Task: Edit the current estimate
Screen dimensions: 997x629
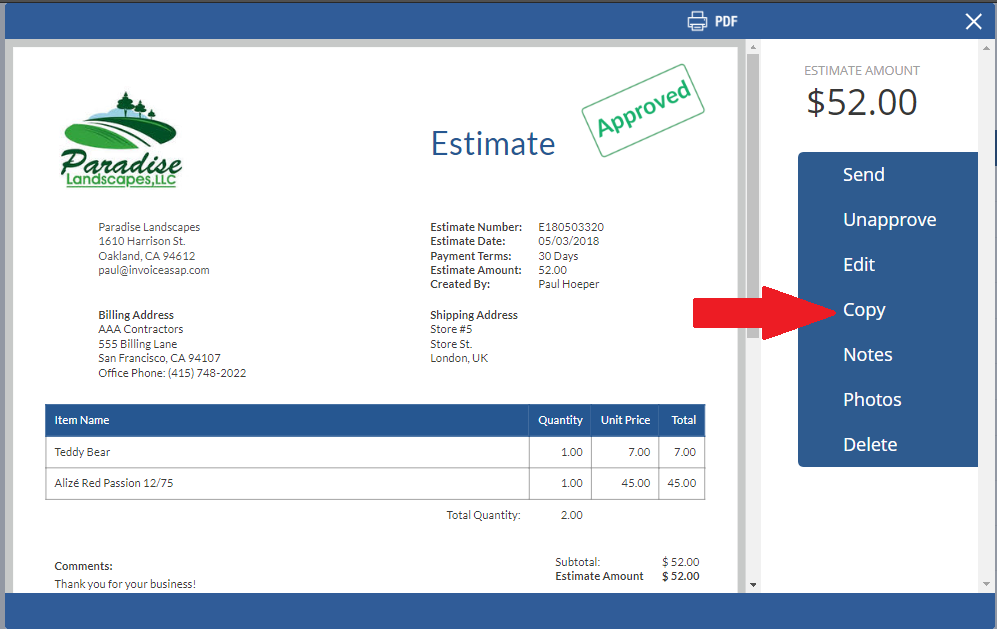Action: (x=858, y=264)
